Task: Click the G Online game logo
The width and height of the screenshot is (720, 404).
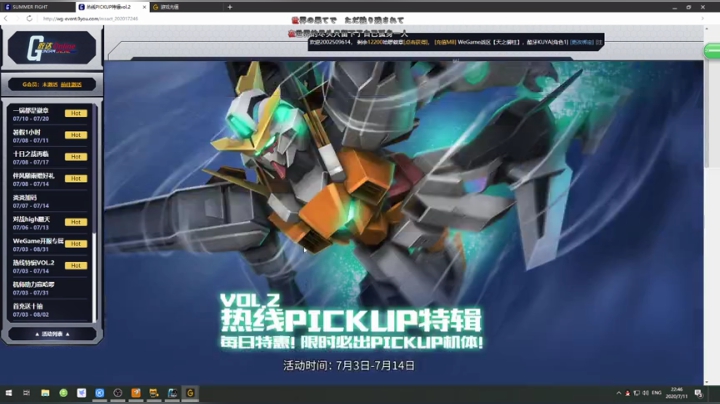Action: 52,47
